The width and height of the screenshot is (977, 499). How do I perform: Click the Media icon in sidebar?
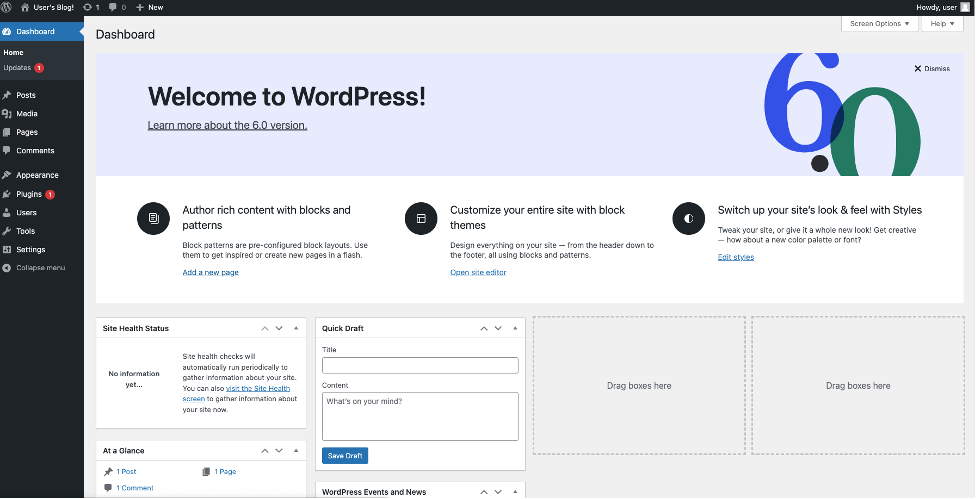(7, 113)
